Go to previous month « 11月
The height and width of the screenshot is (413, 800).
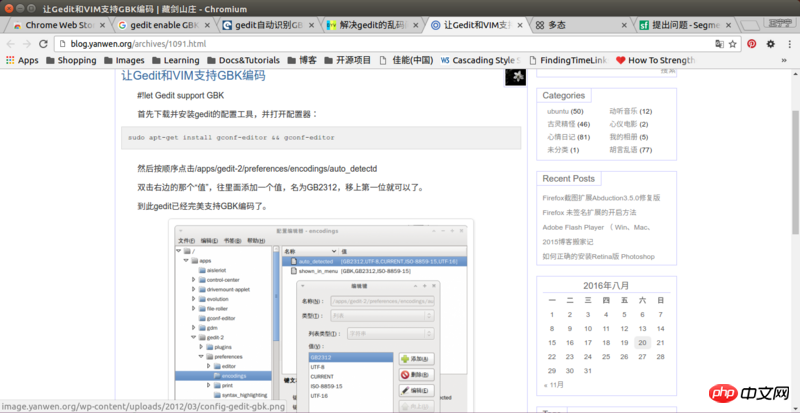(x=554, y=385)
